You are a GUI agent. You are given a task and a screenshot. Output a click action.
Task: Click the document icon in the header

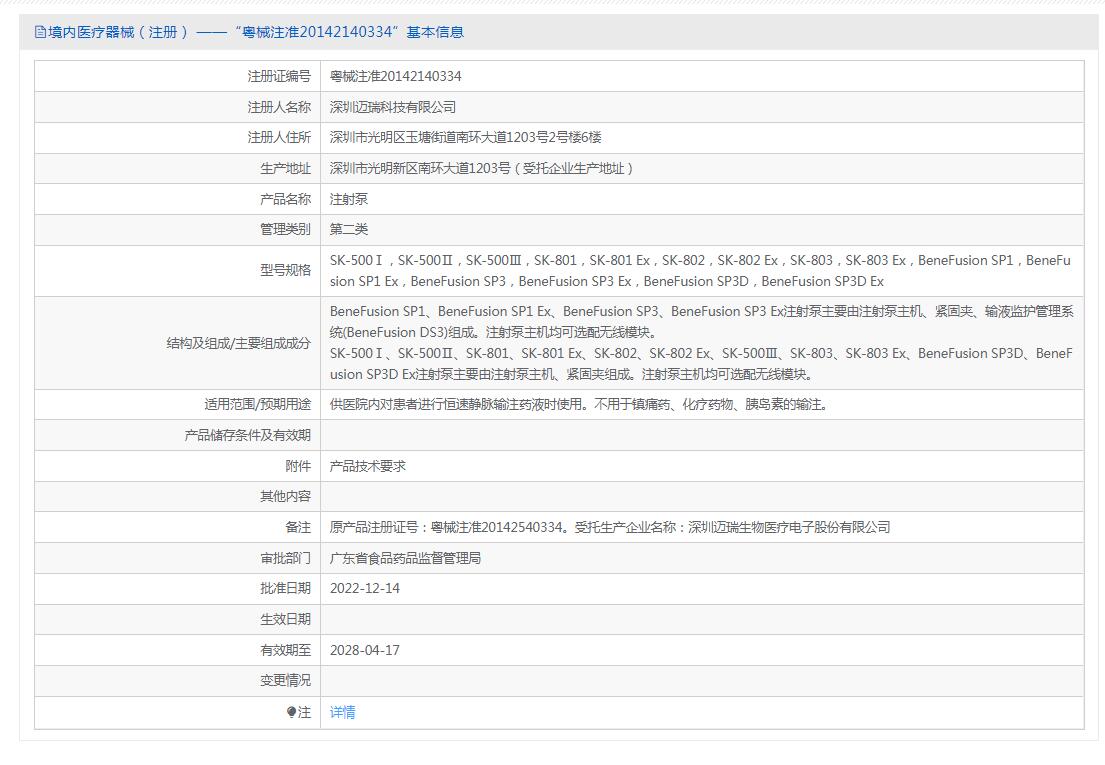pos(40,32)
